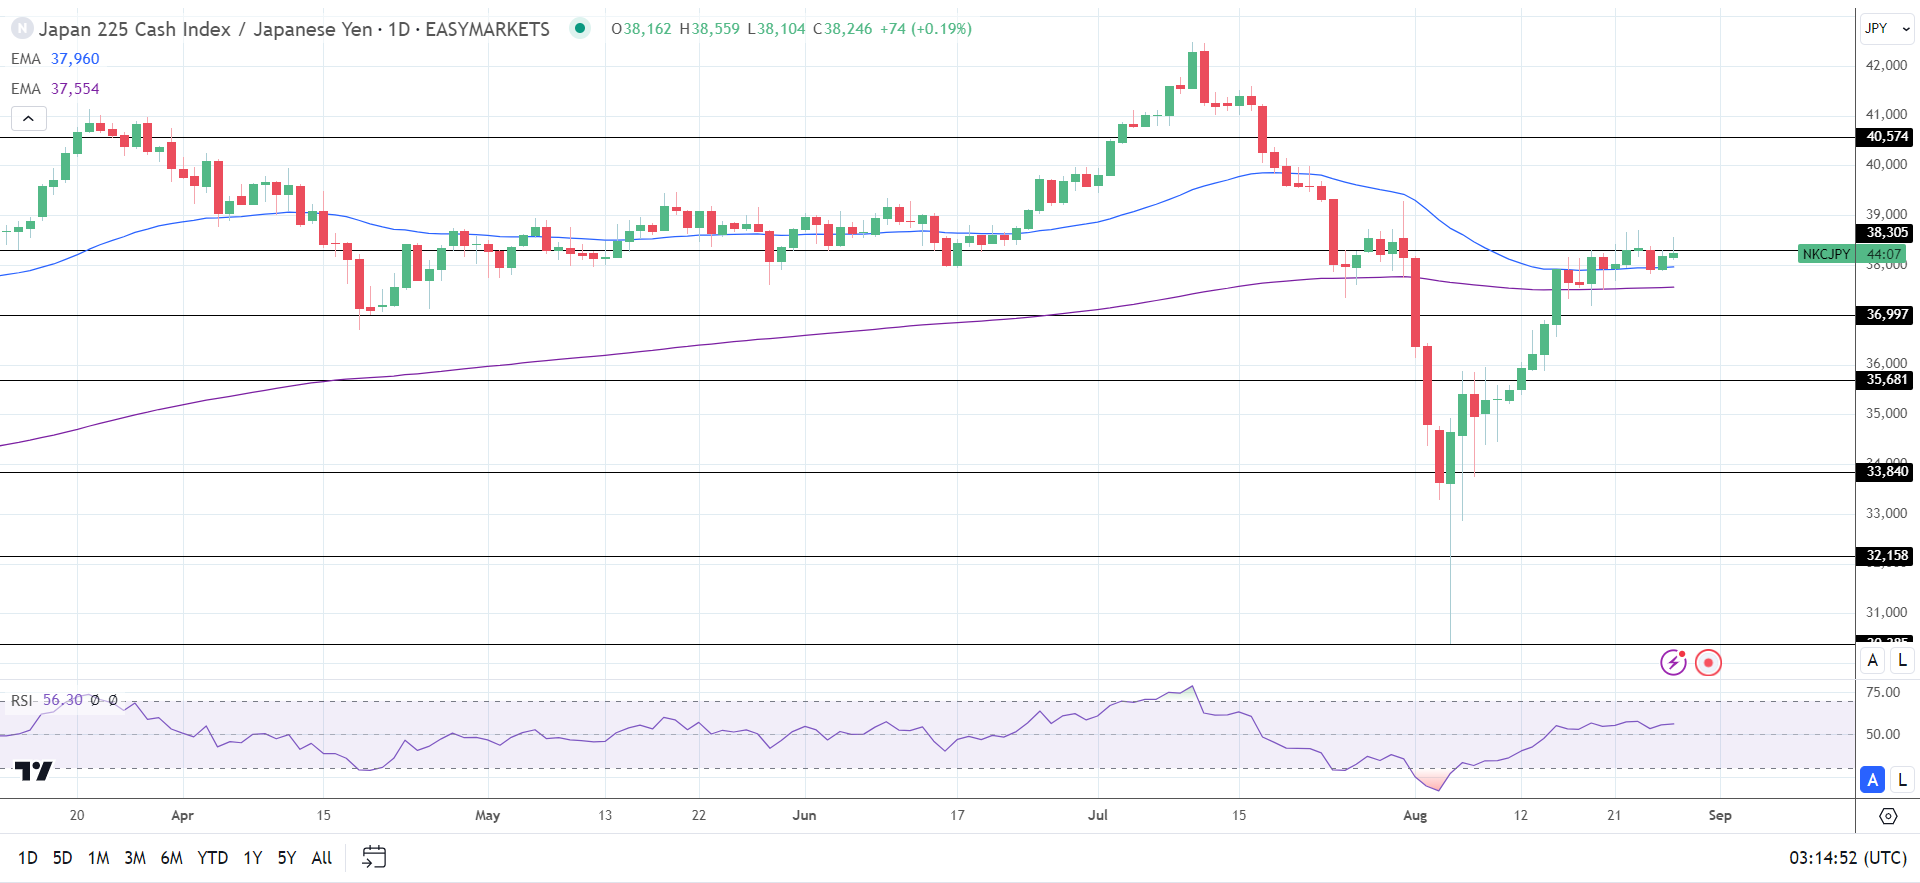Click the closing price C38,246 value
The image size is (1920, 883).
(x=842, y=29)
